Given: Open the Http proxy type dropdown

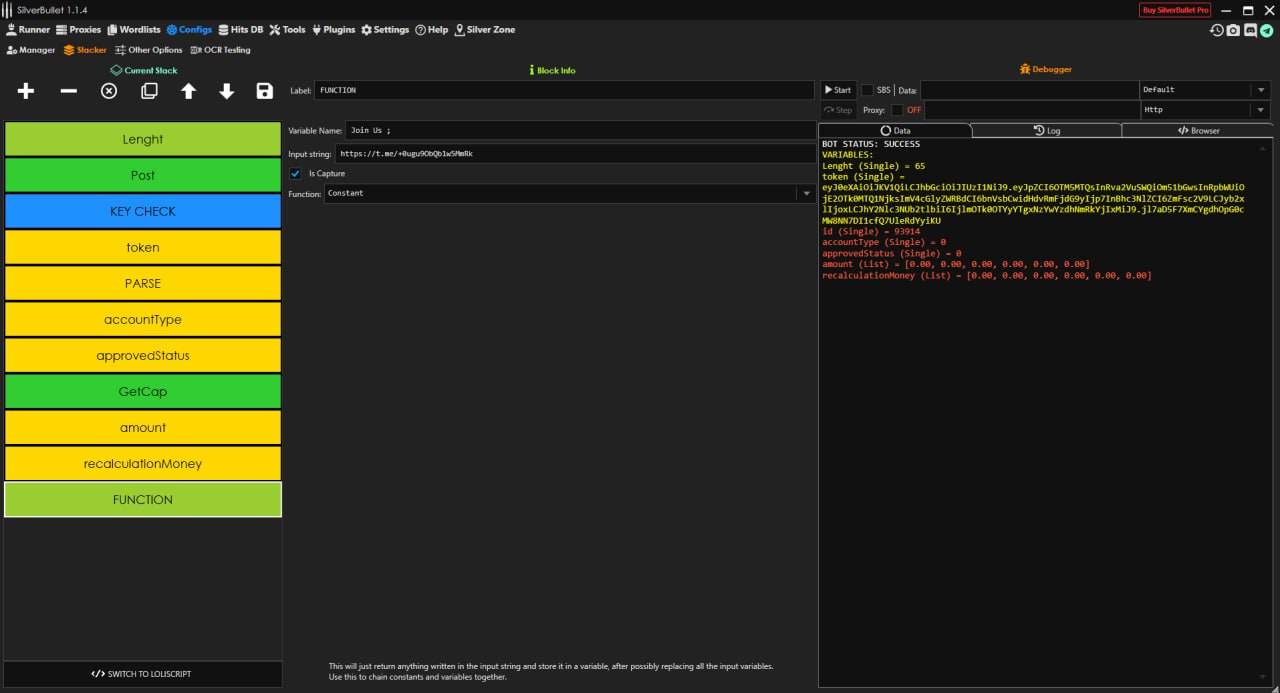Looking at the screenshot, I should pos(1259,110).
